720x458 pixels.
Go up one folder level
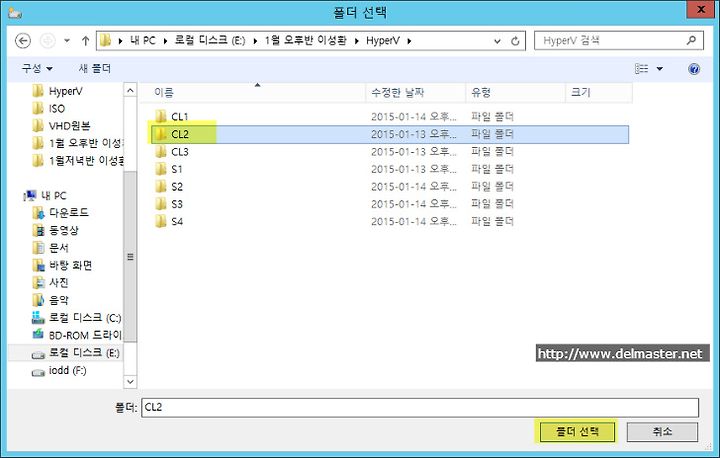pyautogui.click(x=85, y=41)
